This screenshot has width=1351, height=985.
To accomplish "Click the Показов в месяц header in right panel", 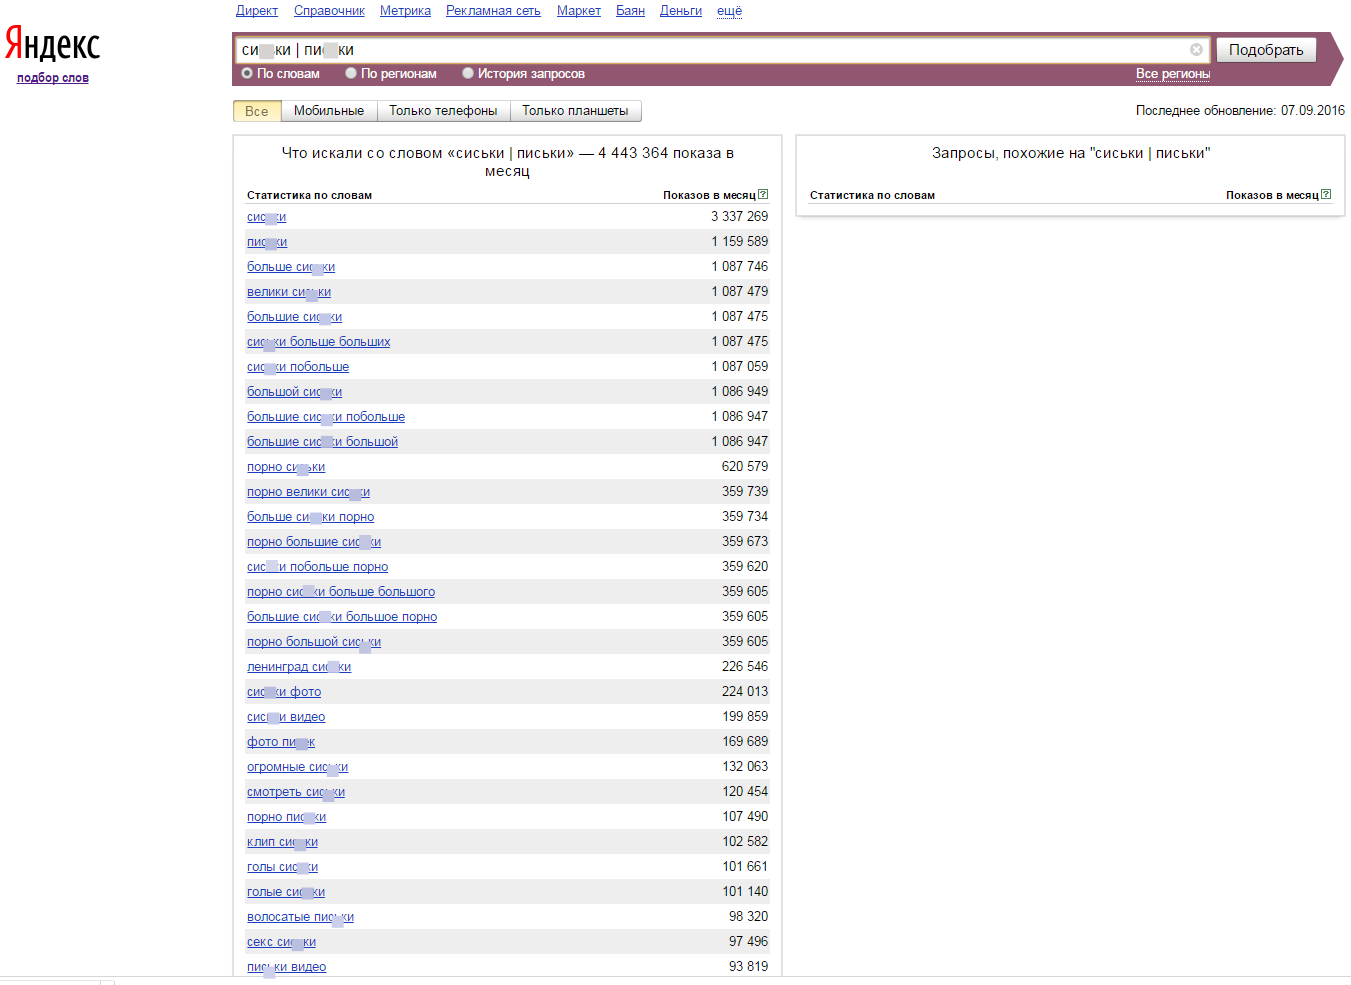I will tap(1272, 196).
